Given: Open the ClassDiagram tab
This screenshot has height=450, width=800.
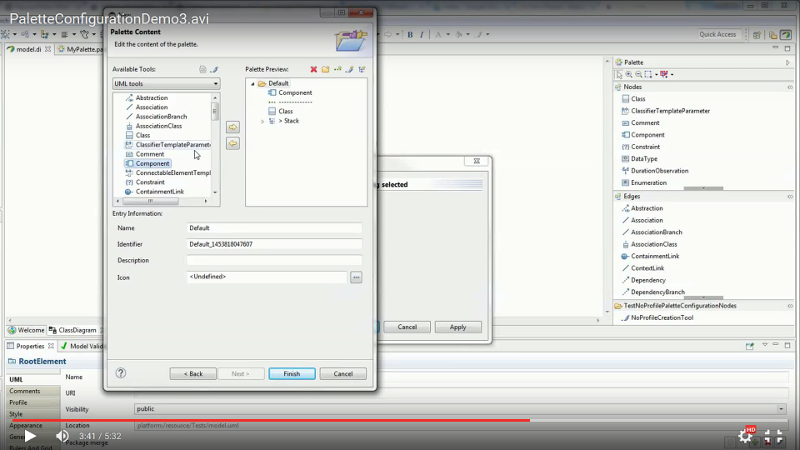Looking at the screenshot, I should 72,330.
